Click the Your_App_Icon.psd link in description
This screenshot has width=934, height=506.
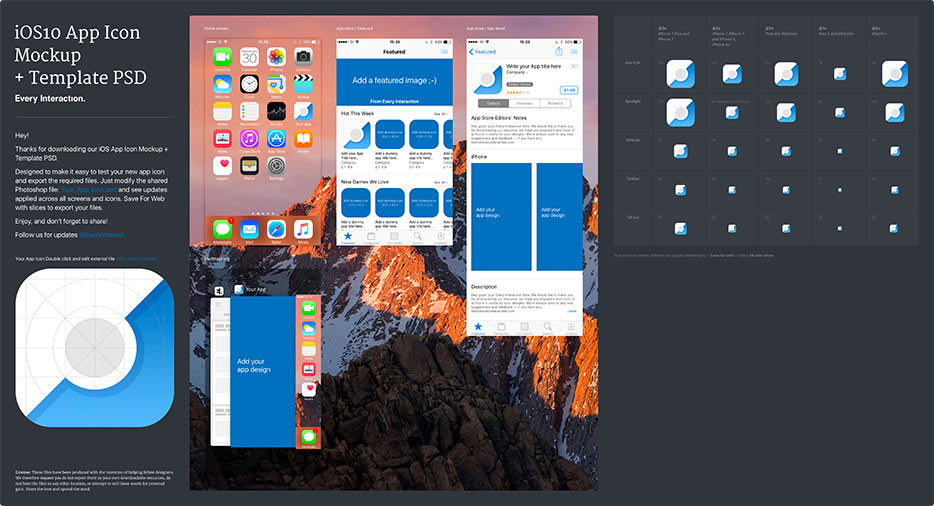point(91,187)
